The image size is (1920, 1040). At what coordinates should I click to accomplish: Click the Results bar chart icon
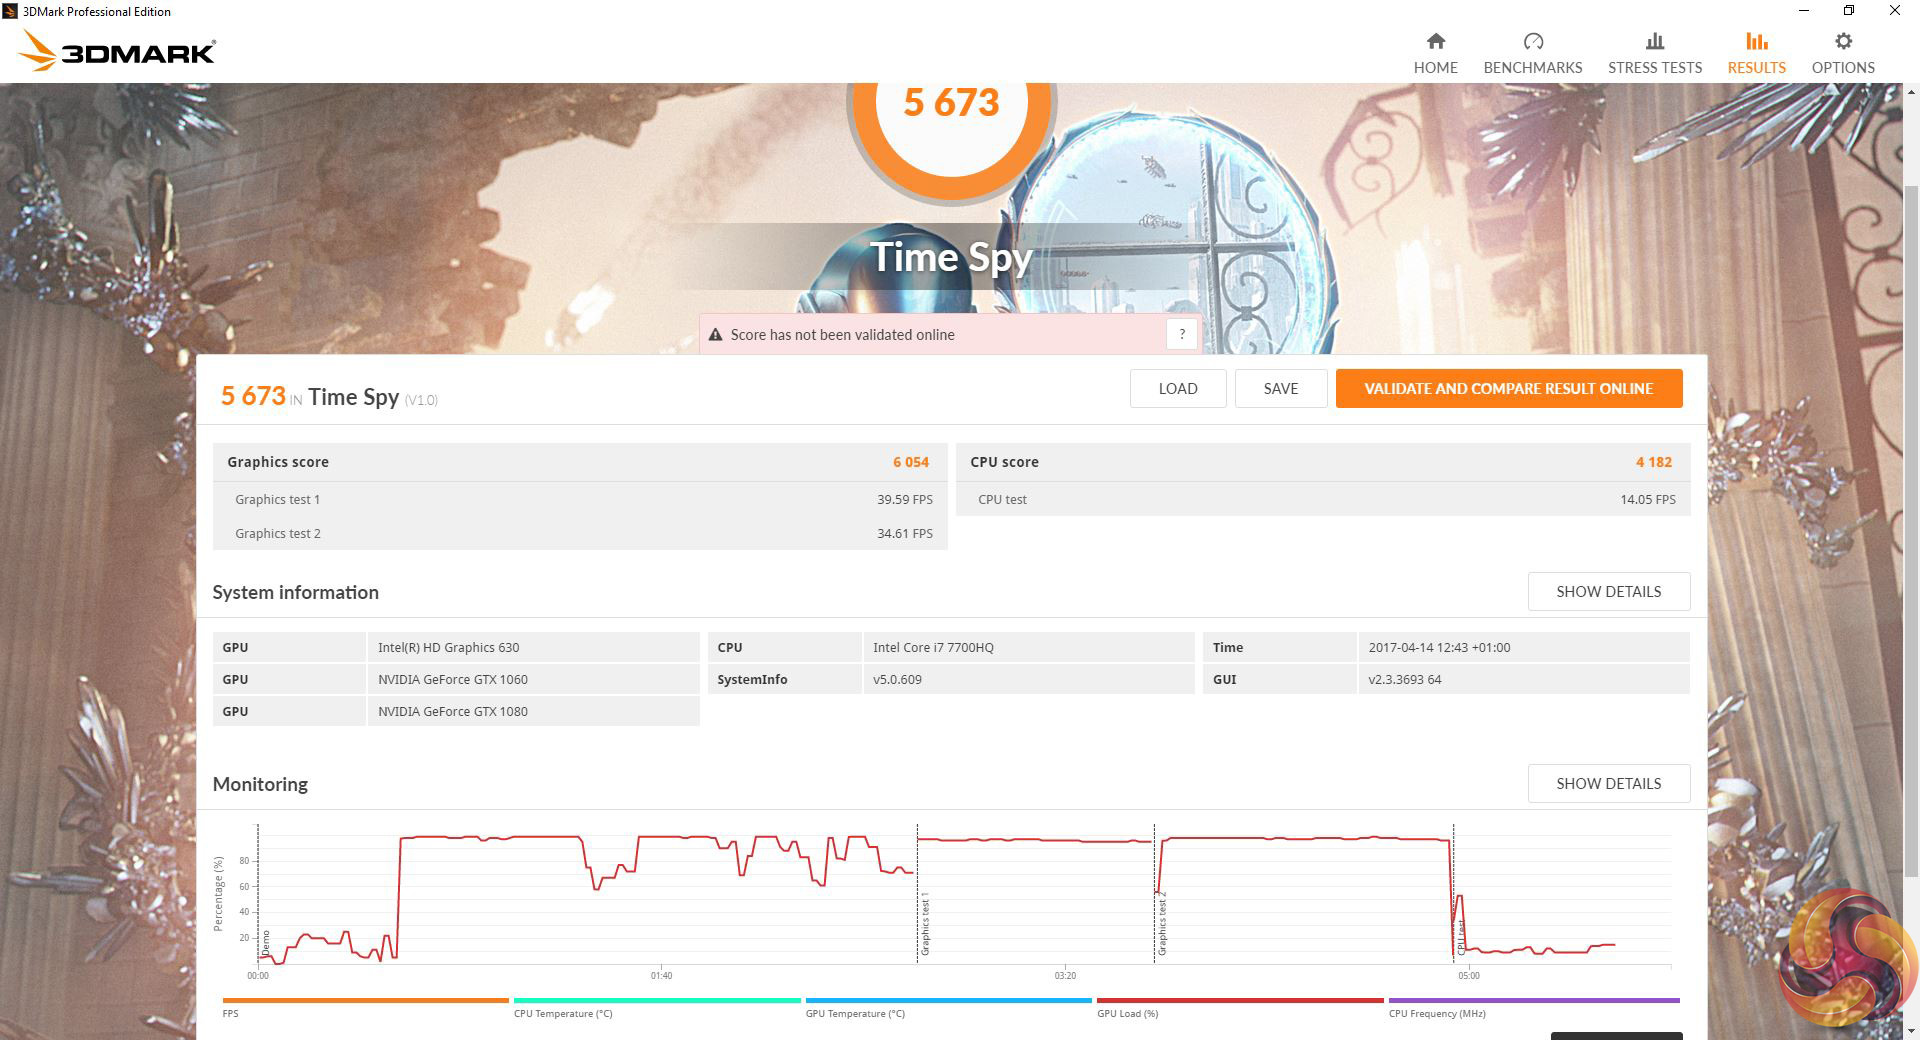click(x=1757, y=41)
